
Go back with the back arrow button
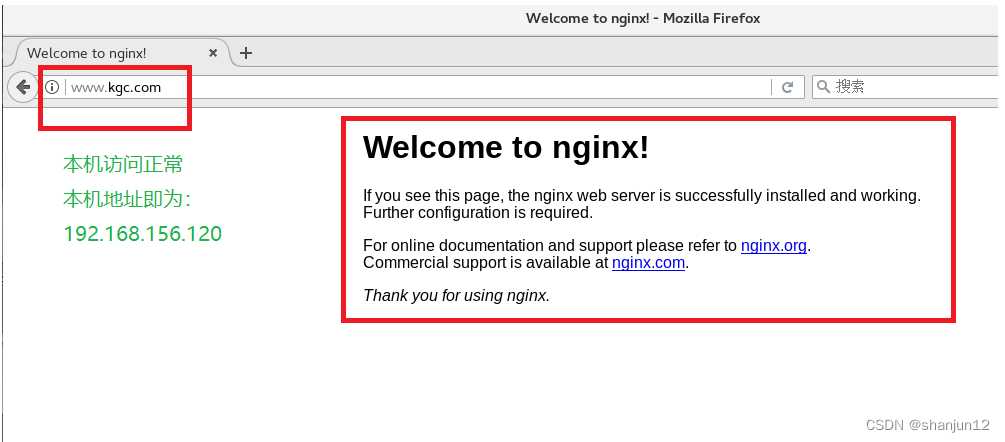pos(22,87)
